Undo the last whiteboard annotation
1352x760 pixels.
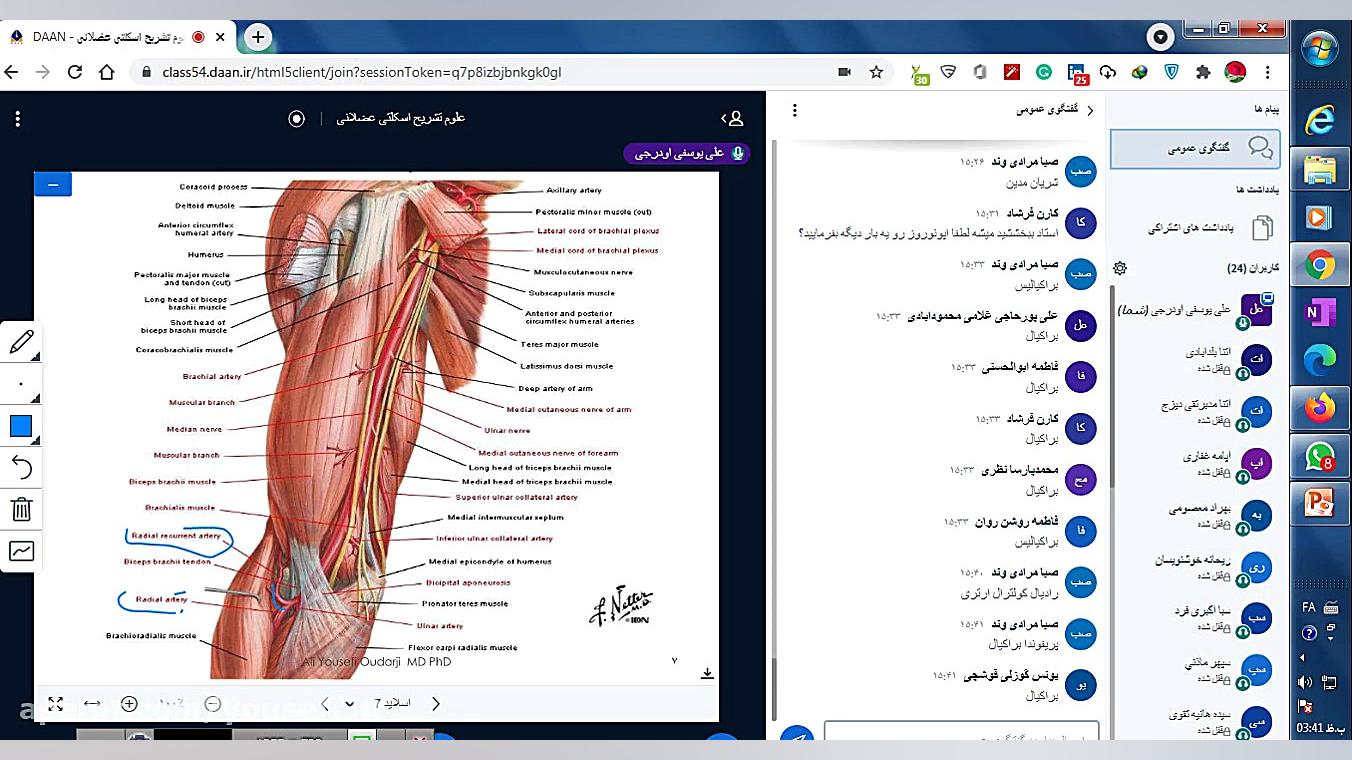(x=22, y=469)
